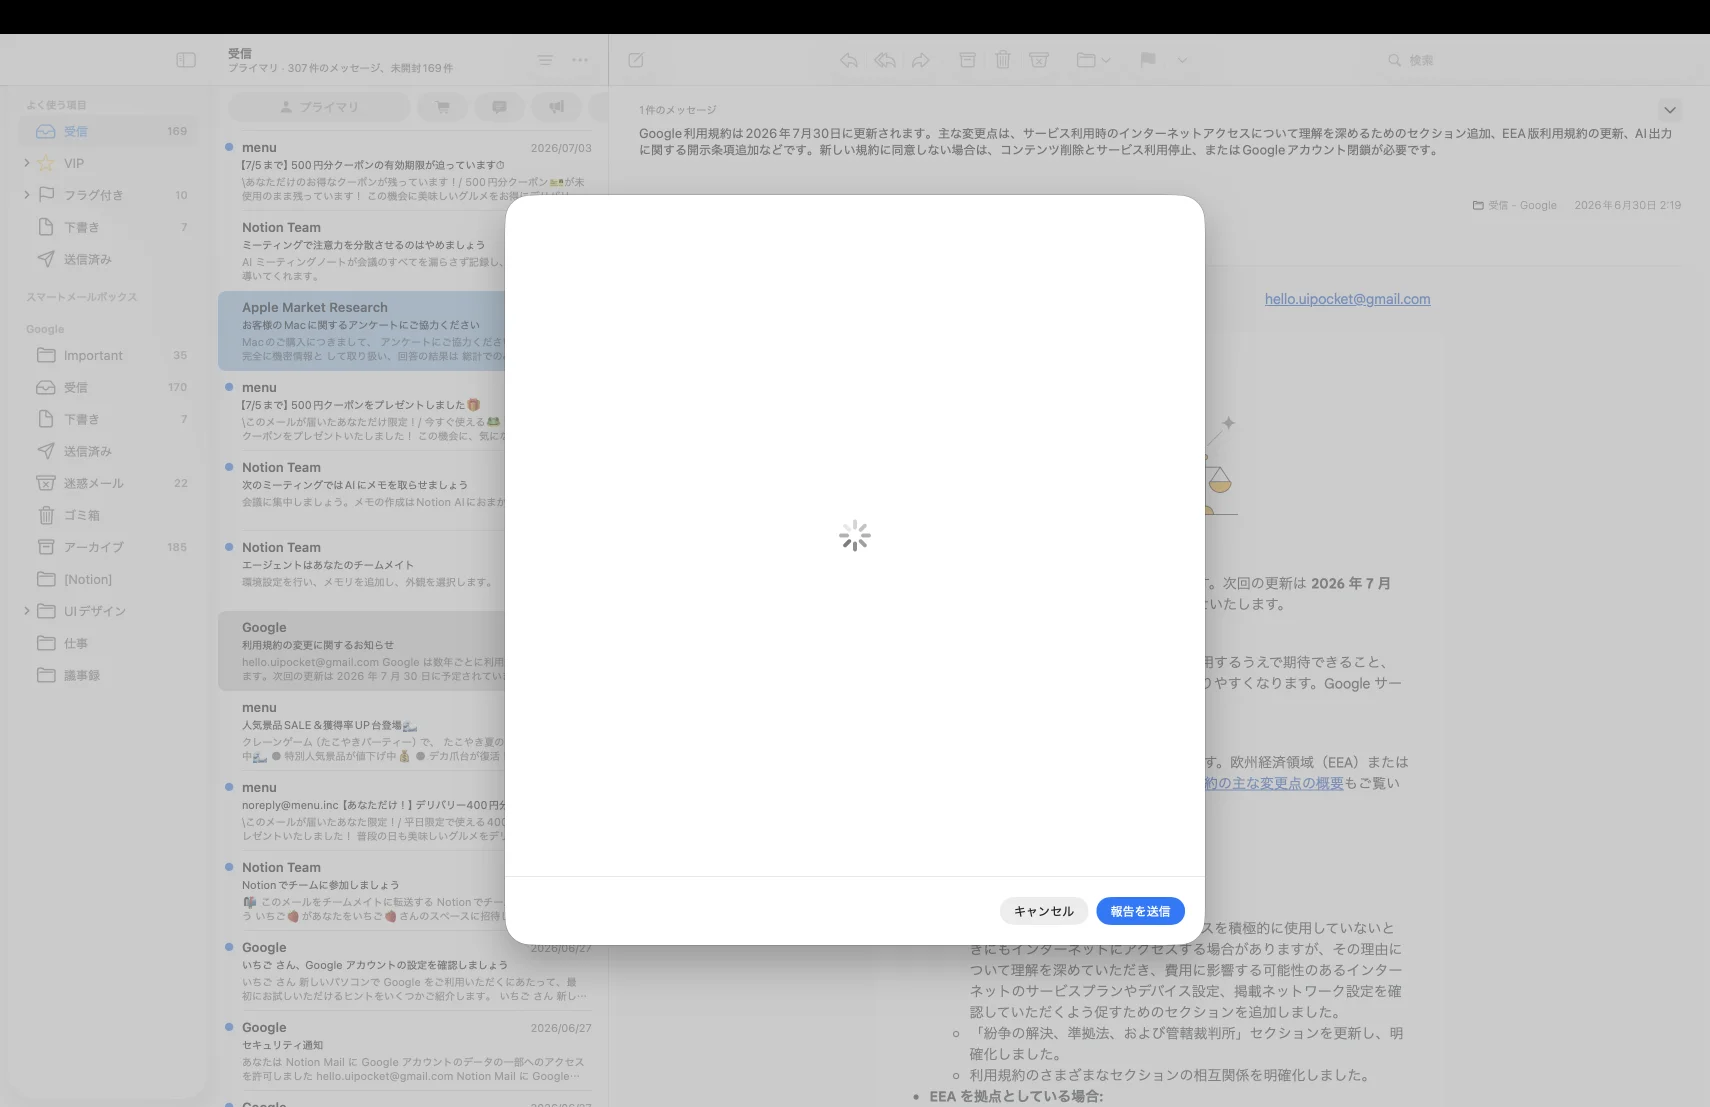The width and height of the screenshot is (1710, 1107).
Task: Click the スマートメールボックス header
Action: (82, 297)
